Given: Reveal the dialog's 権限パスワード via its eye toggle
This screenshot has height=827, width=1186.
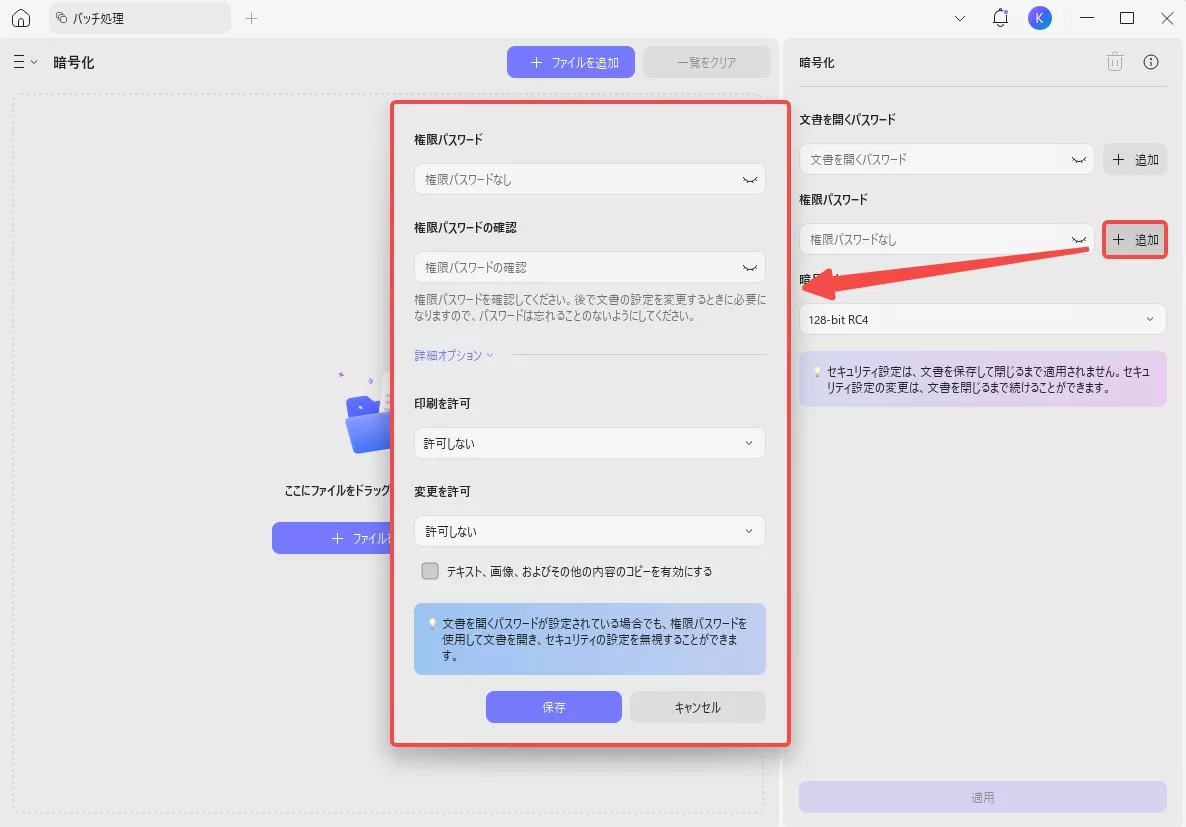Looking at the screenshot, I should [x=748, y=179].
